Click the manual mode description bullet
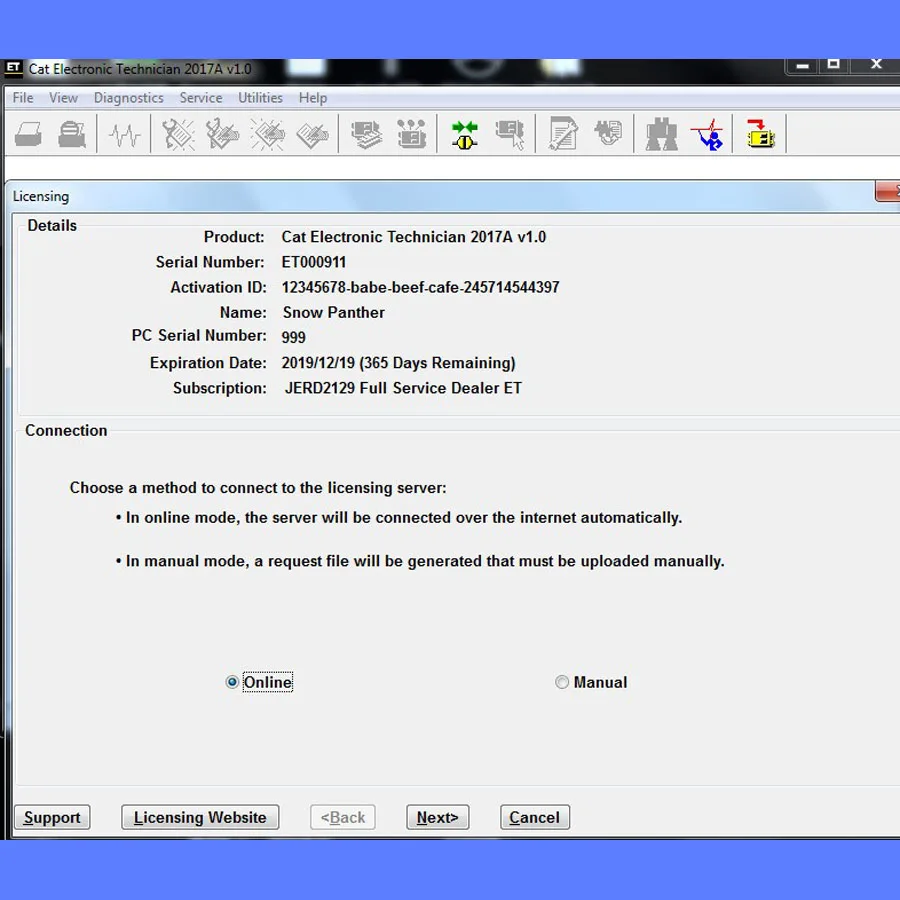Screen dimensions: 900x900 [x=420, y=561]
